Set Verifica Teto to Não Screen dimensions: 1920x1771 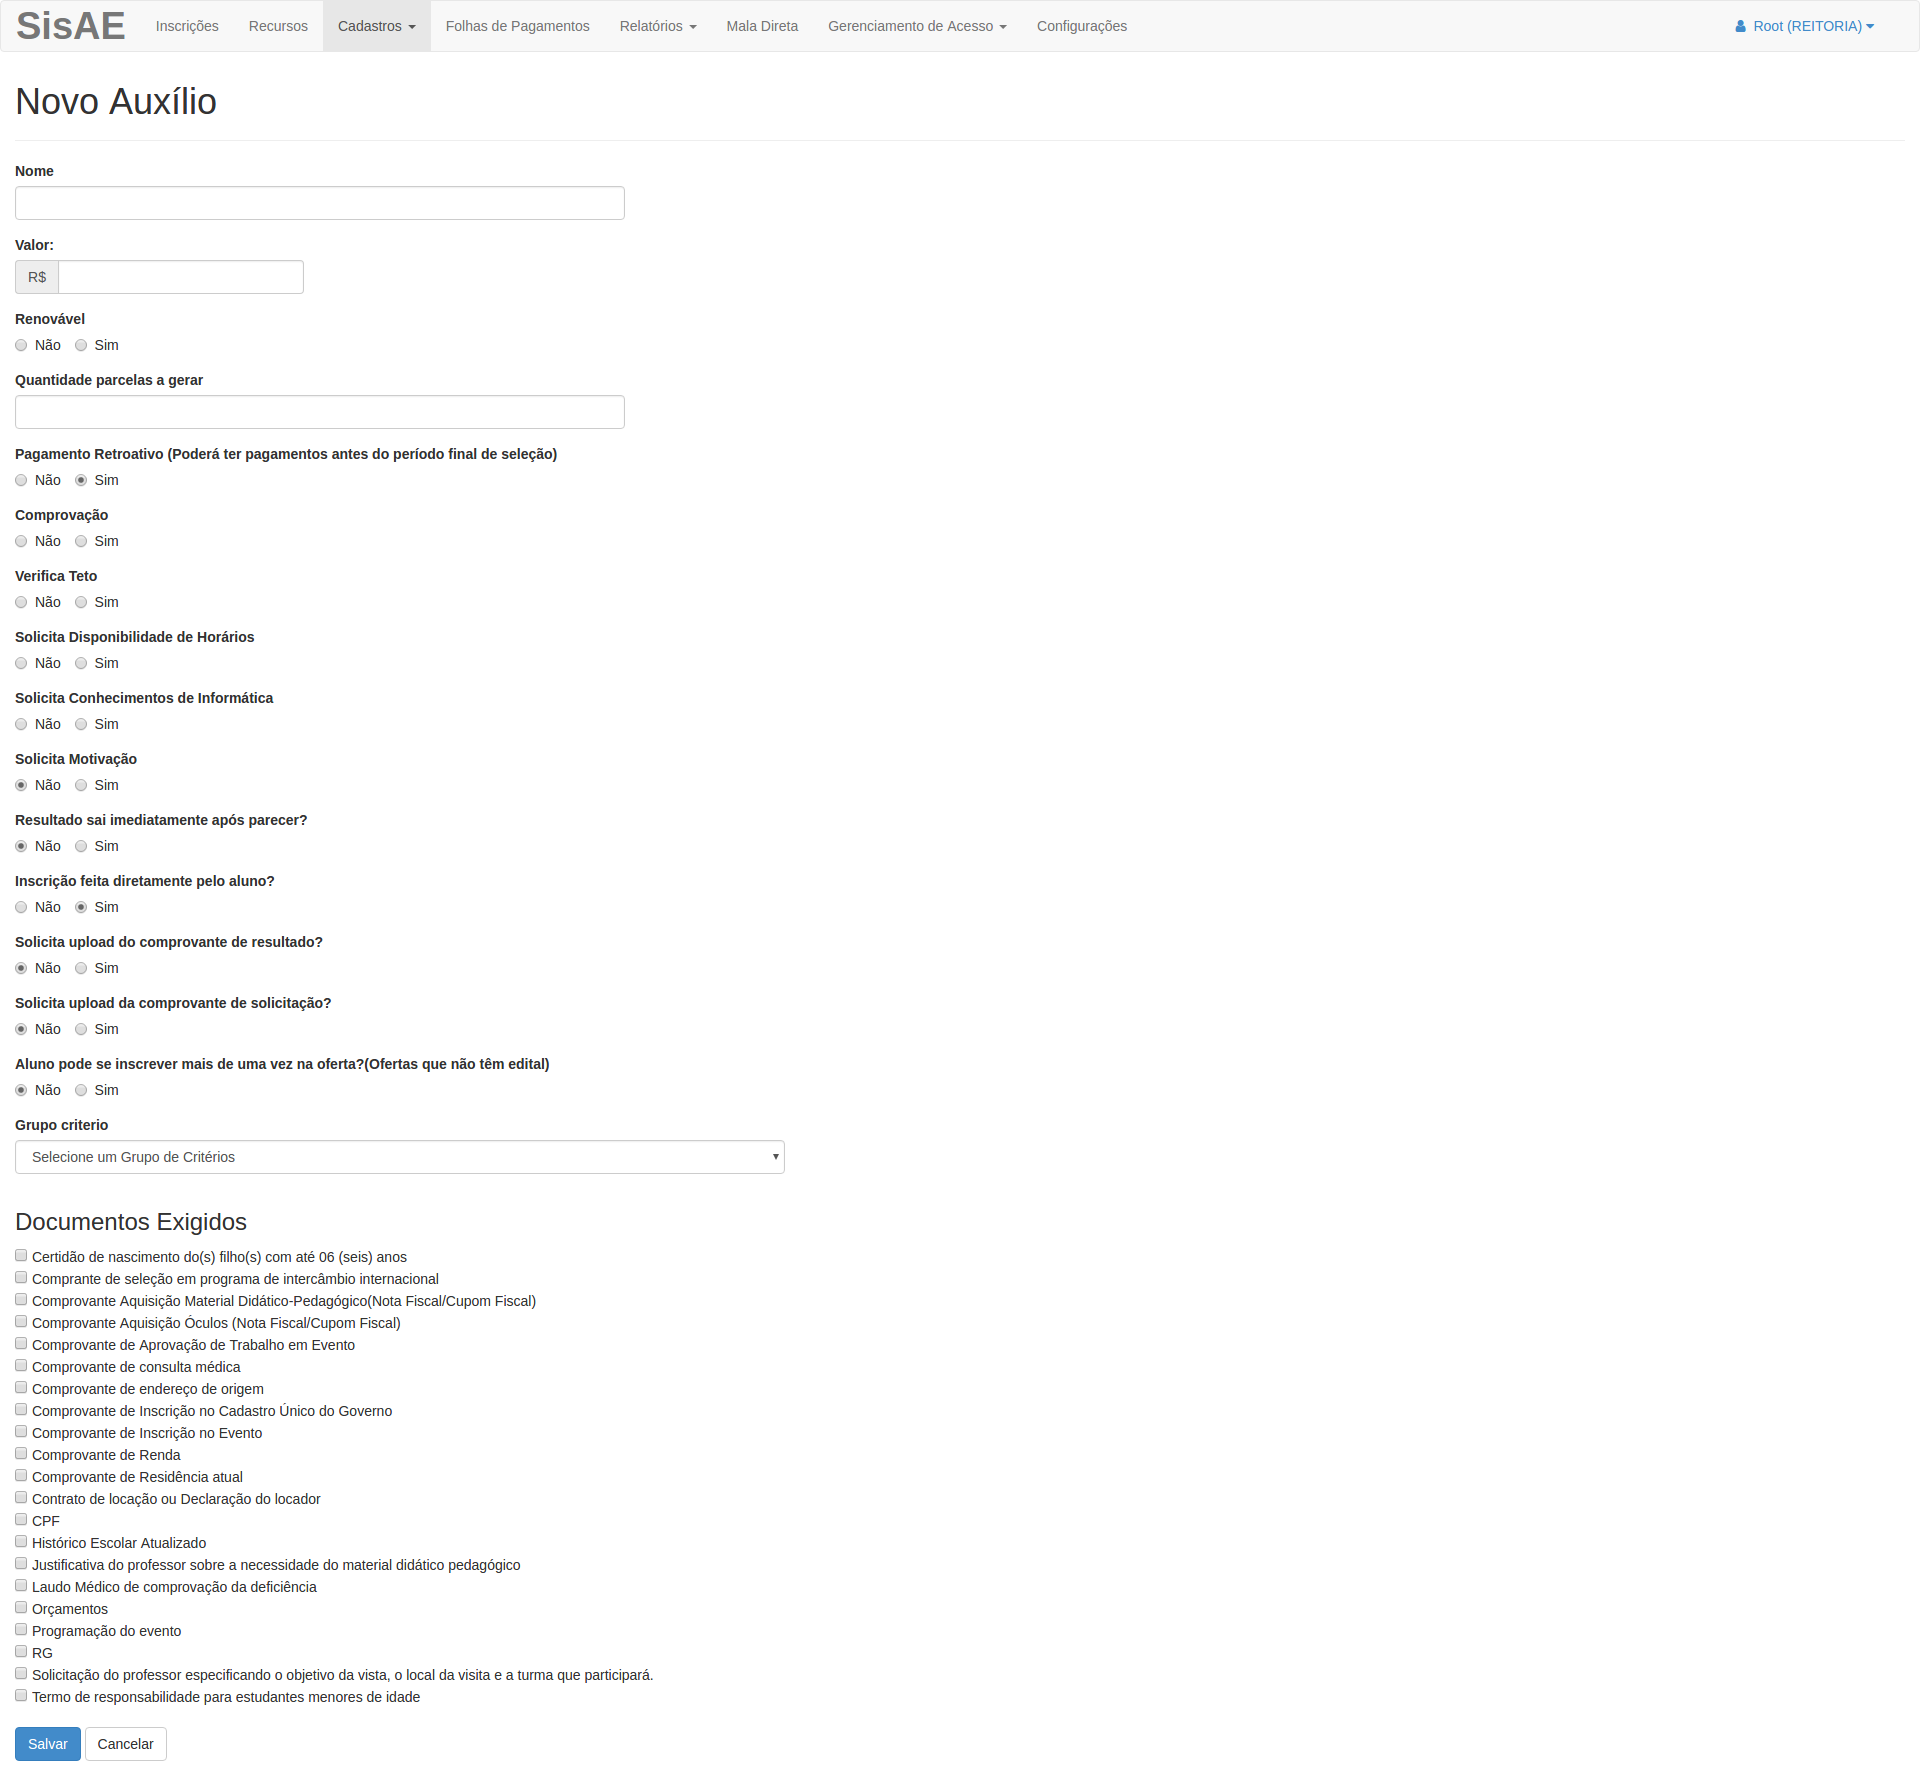coord(21,602)
